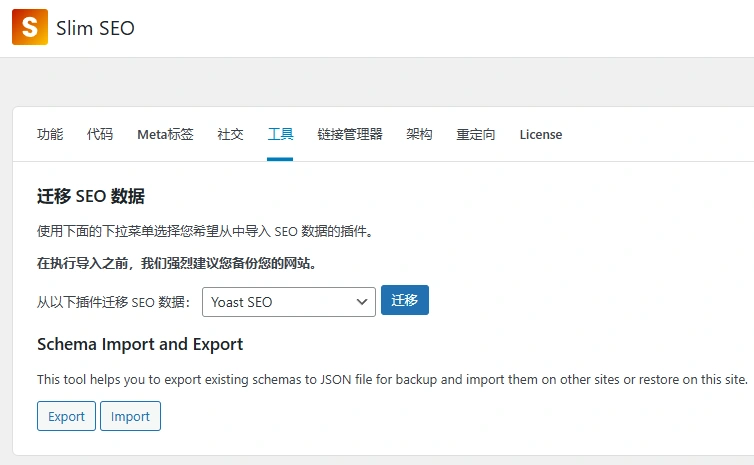Open the Meta标签 tab
Image resolution: width=754 pixels, height=465 pixels.
pos(165,134)
